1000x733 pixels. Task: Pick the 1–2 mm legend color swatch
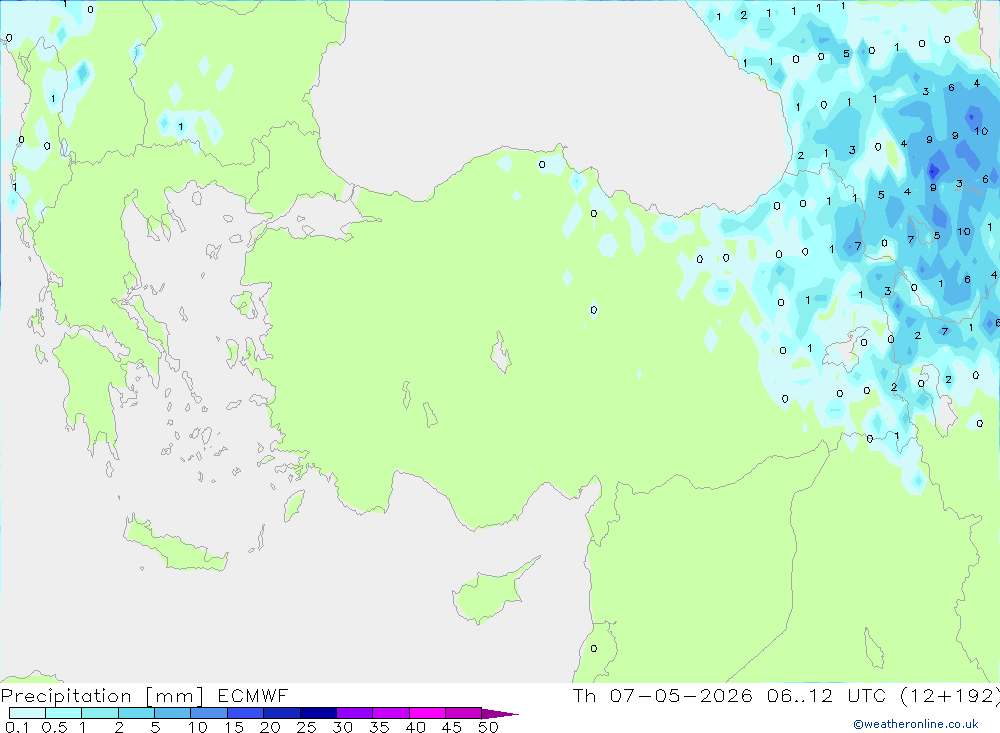(x=100, y=713)
